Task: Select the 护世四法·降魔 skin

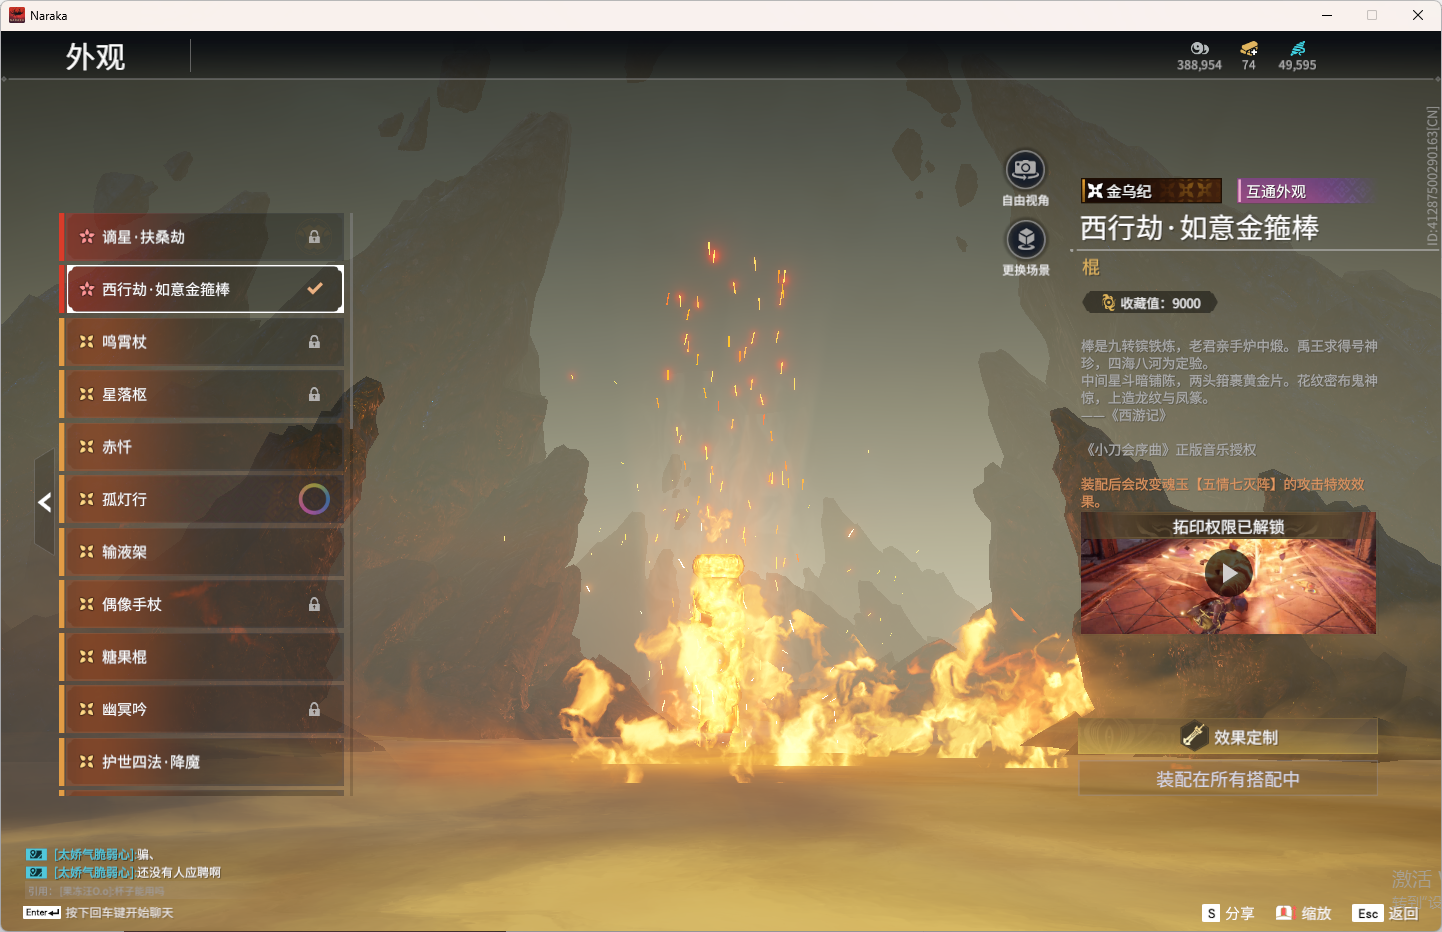Action: [202, 762]
